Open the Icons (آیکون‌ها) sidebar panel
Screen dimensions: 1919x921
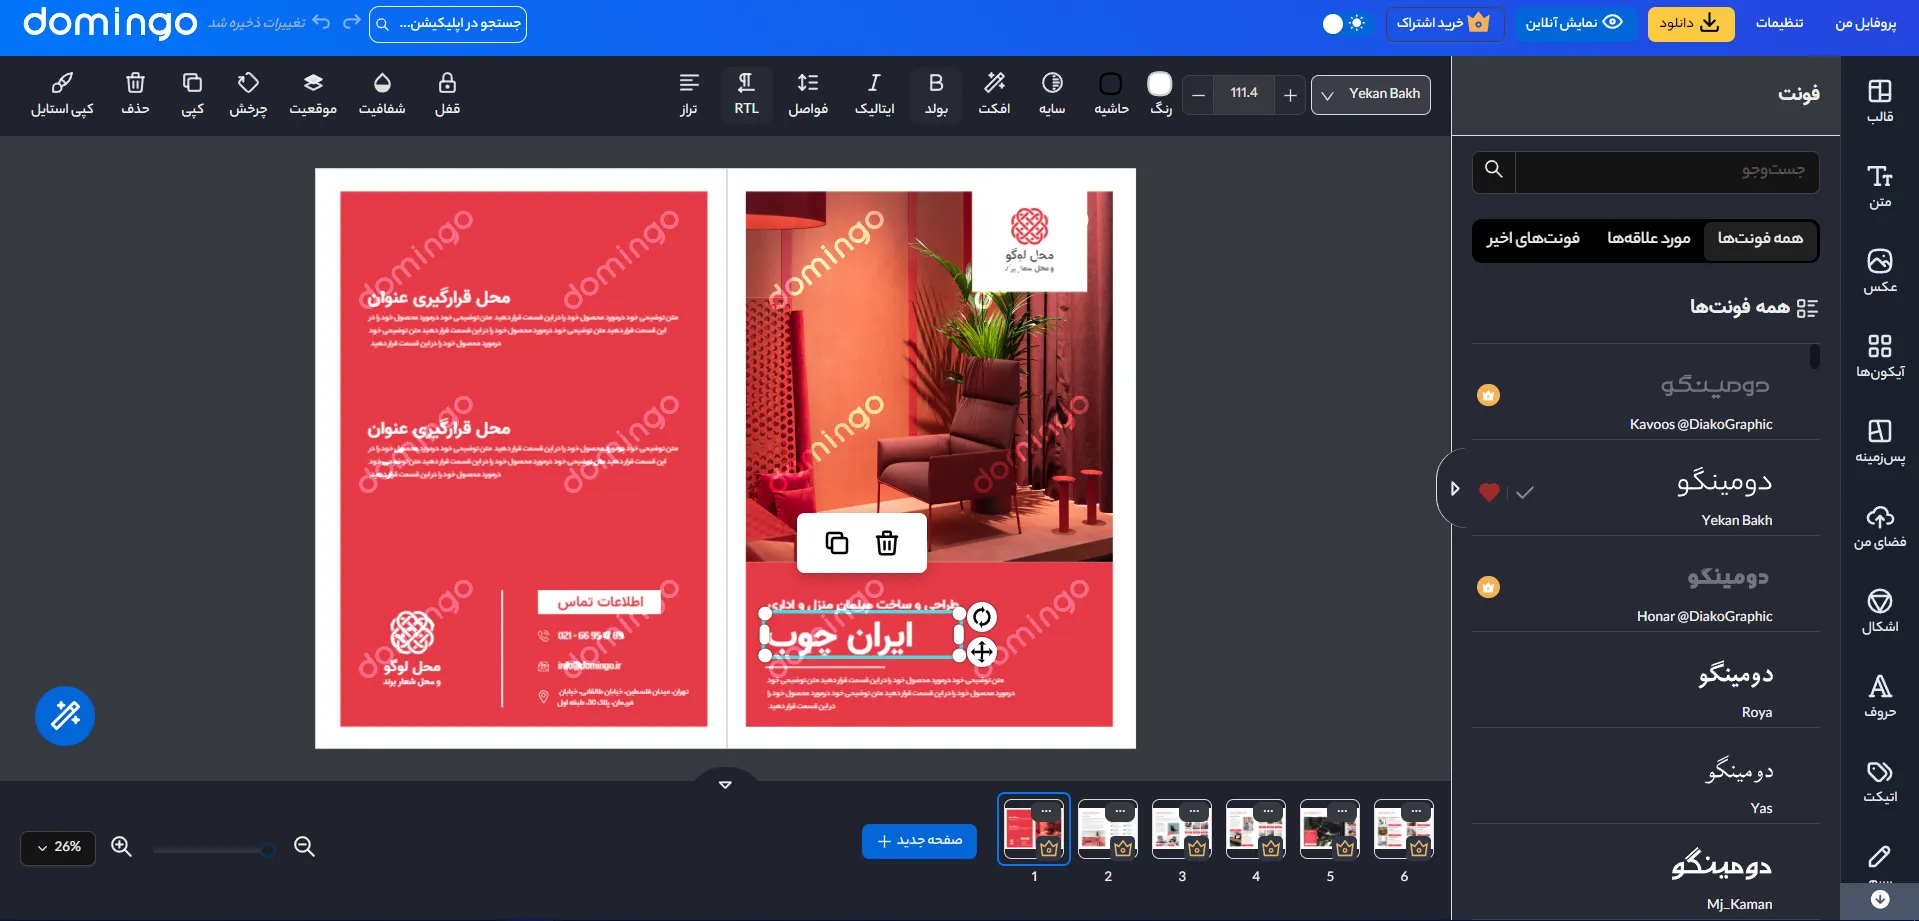[1879, 357]
